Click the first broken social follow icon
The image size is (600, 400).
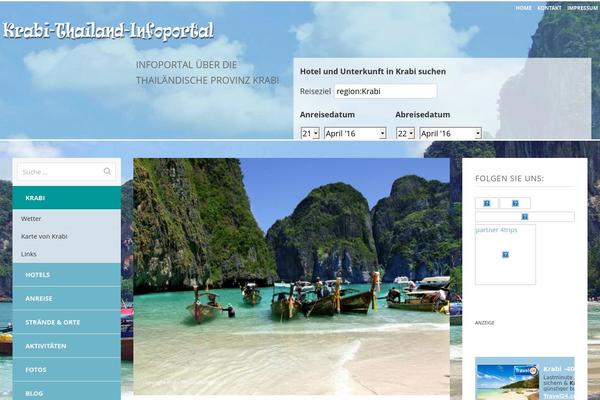(487, 203)
